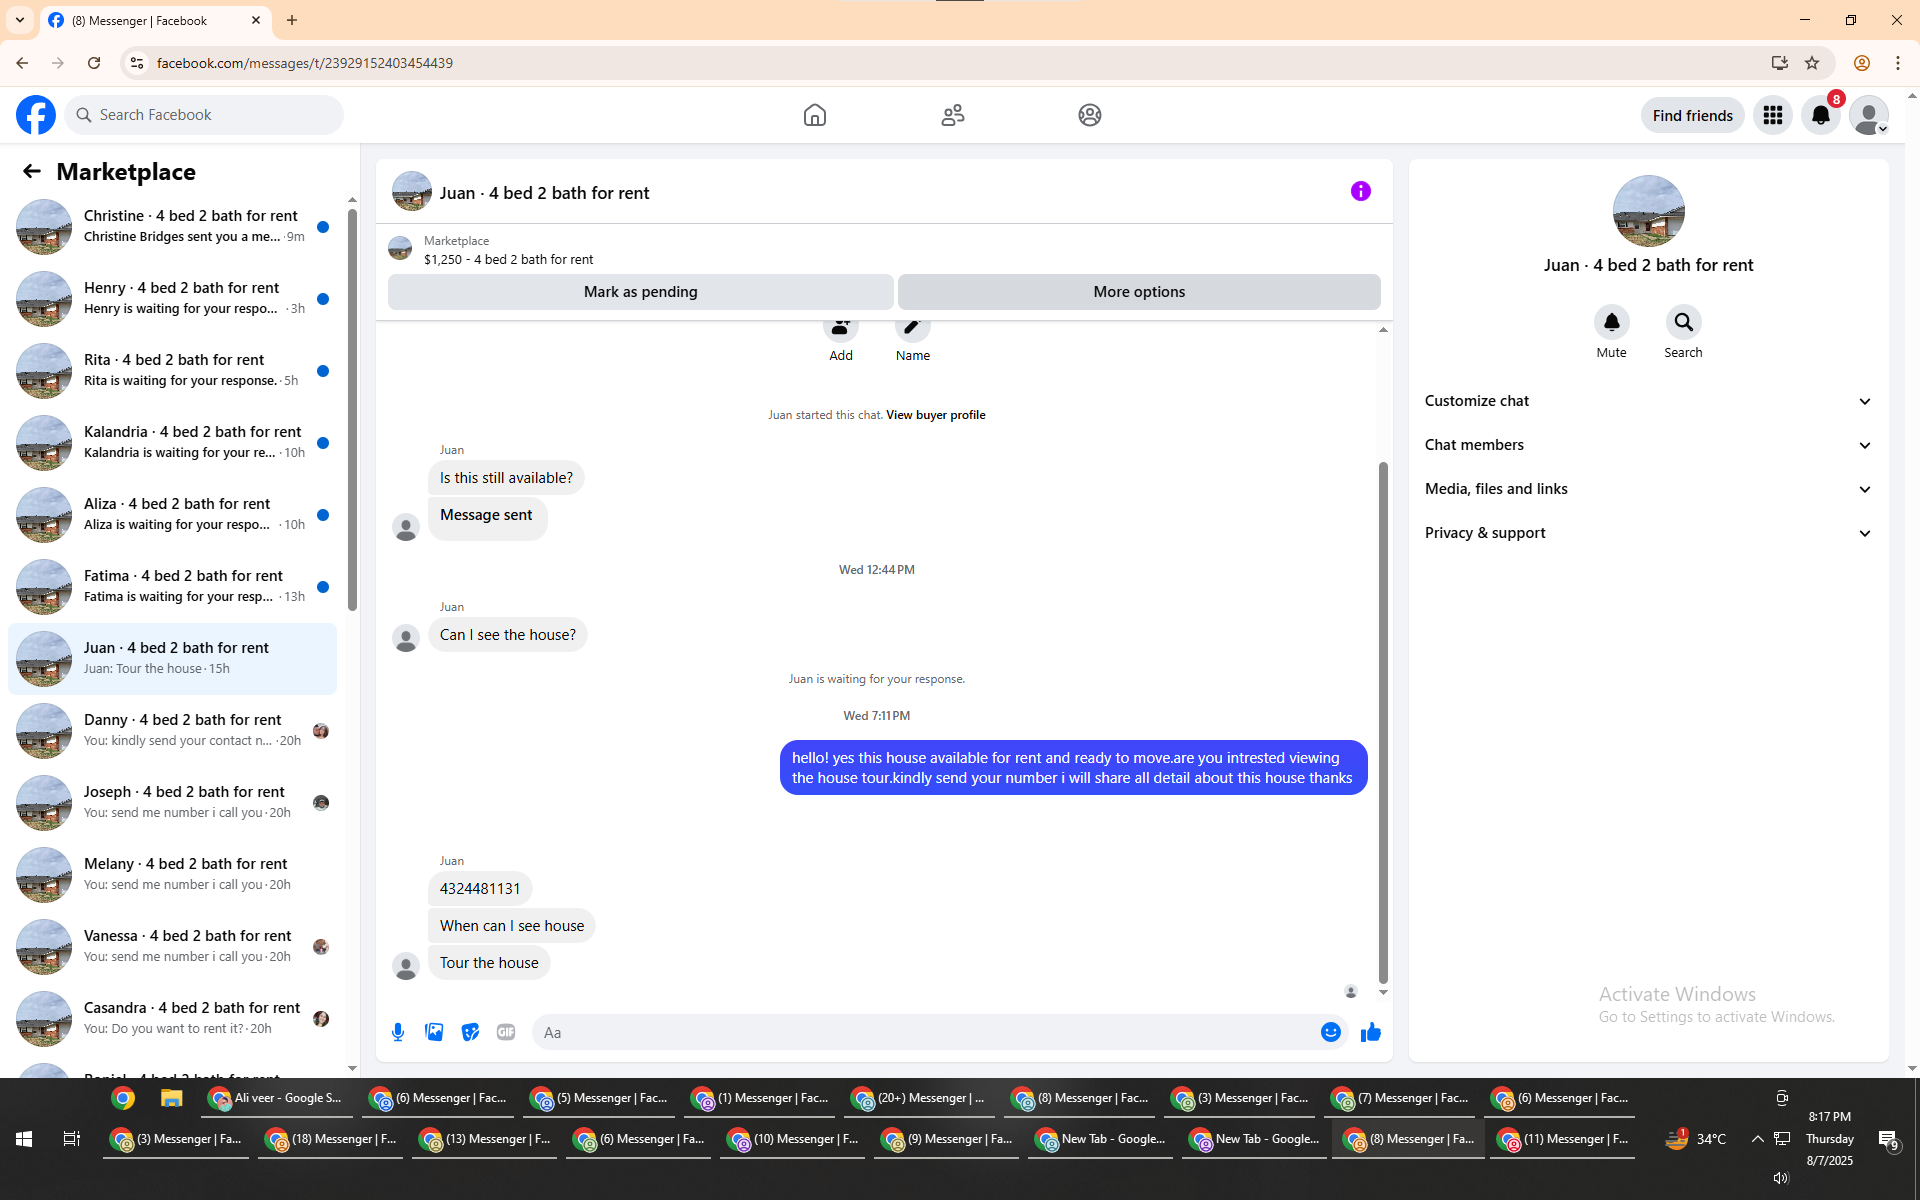Click Mark as pending button

(641, 292)
